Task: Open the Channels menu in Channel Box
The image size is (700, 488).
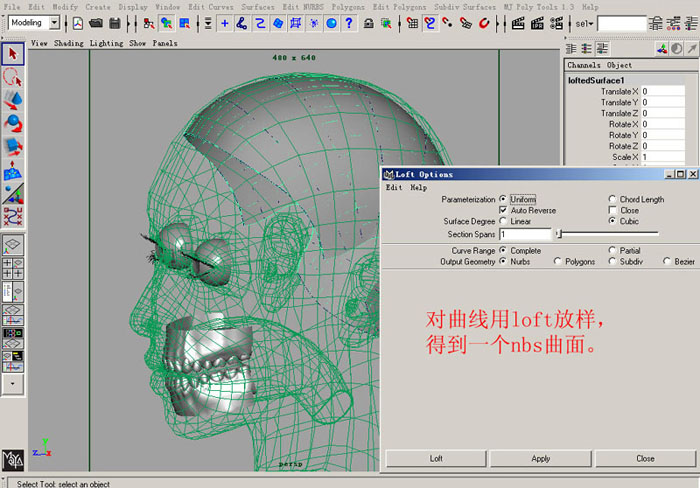Action: click(583, 65)
